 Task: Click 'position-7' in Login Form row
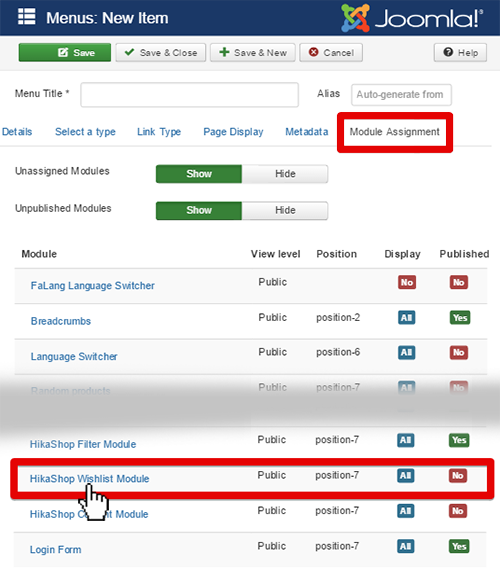coord(337,546)
